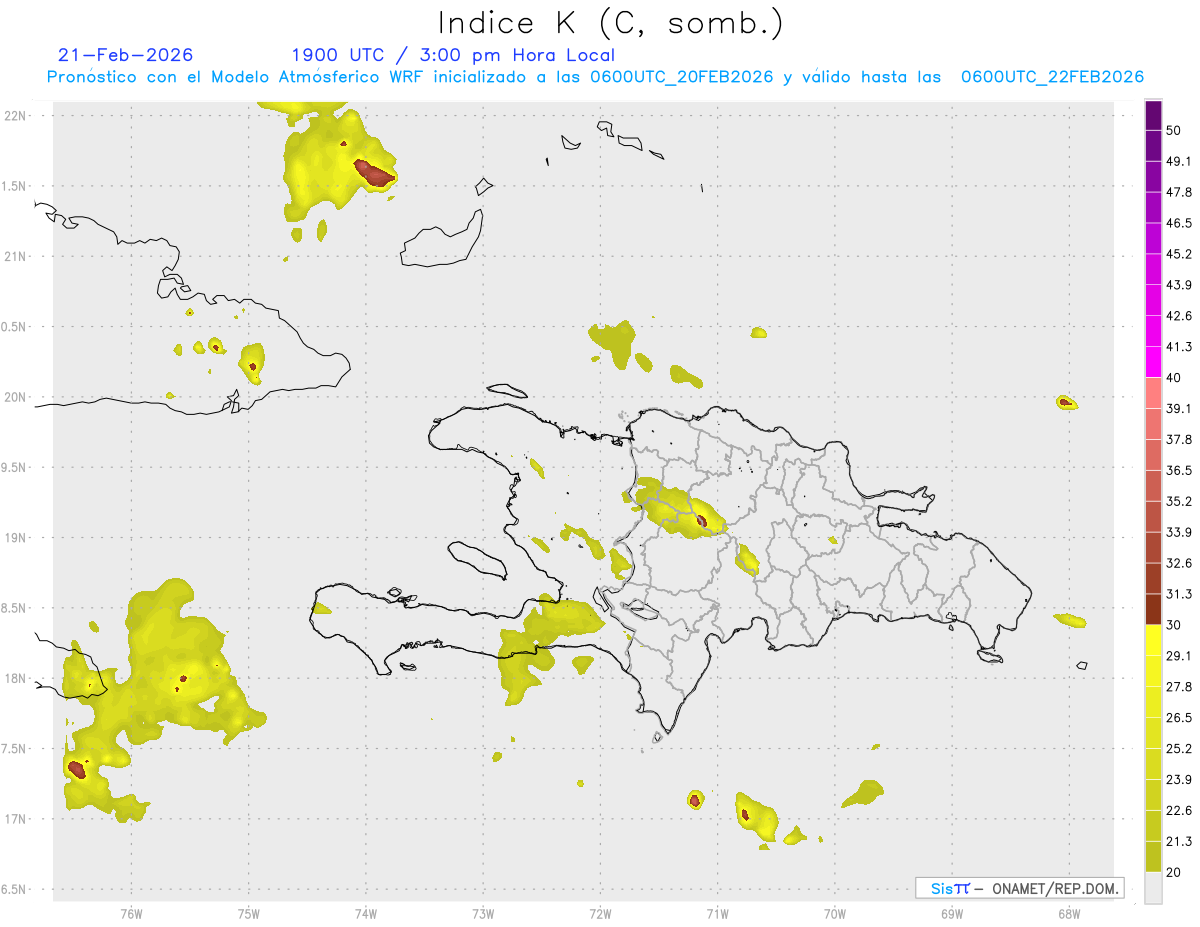Click the '70W' longitude axis label

click(x=834, y=914)
